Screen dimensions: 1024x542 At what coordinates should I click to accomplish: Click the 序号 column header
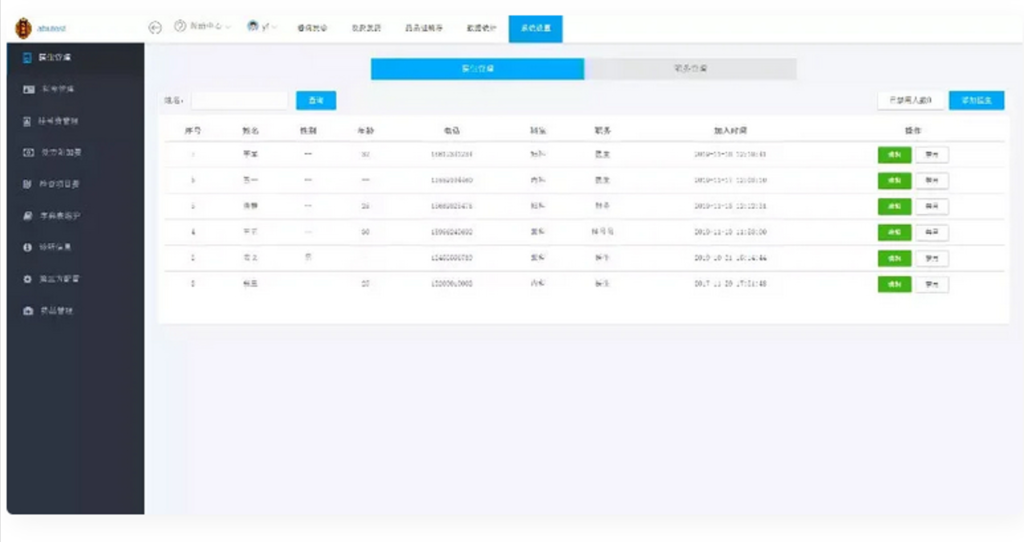[193, 131]
